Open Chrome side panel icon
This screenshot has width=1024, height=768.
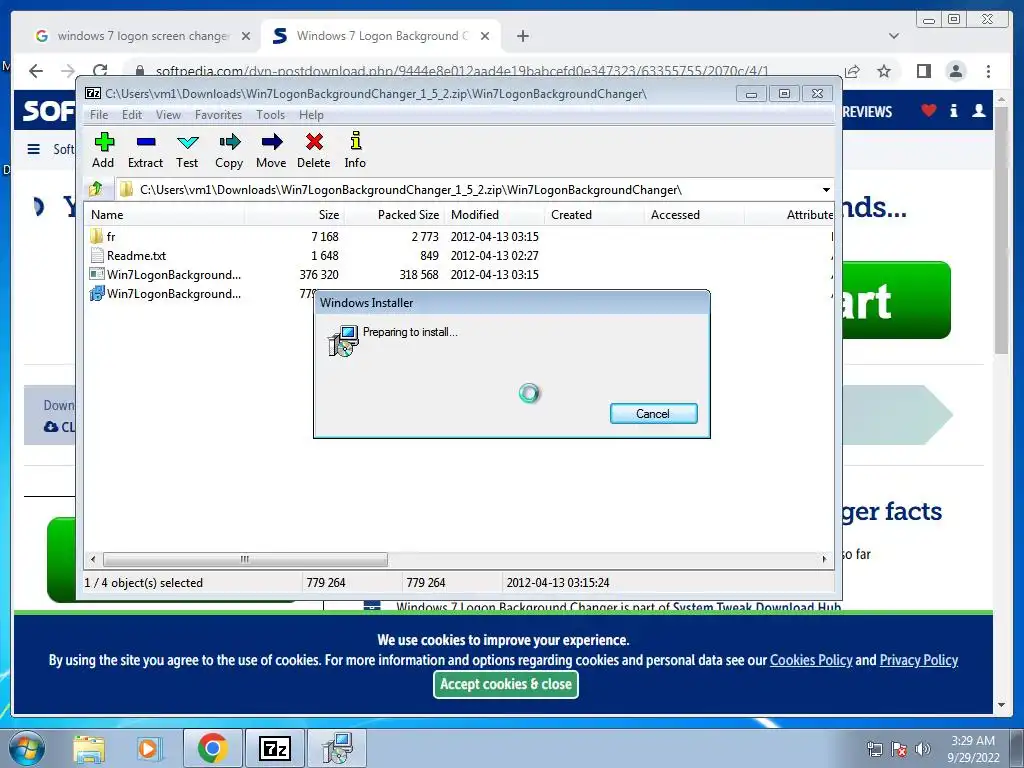pyautogui.click(x=923, y=71)
